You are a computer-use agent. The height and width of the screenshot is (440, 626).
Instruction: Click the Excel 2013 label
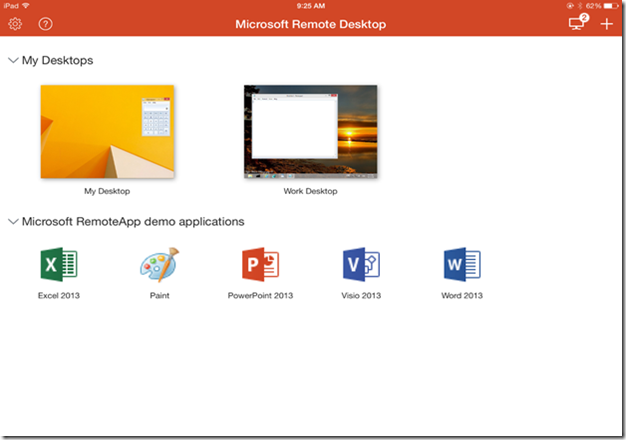pos(59,295)
